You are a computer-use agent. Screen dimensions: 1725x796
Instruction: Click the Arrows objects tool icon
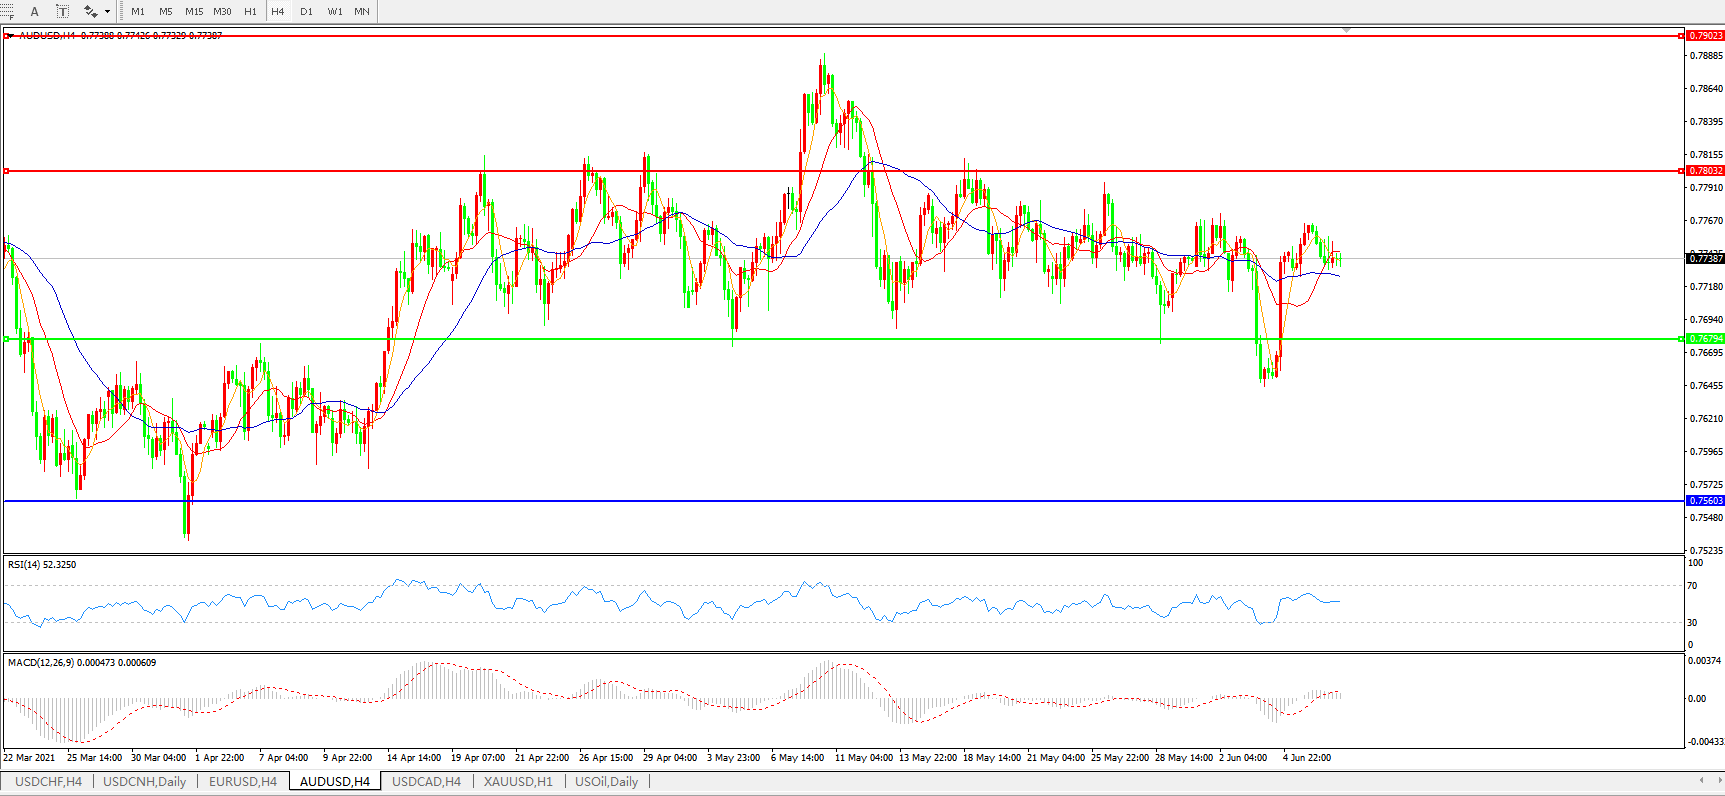pyautogui.click(x=90, y=12)
